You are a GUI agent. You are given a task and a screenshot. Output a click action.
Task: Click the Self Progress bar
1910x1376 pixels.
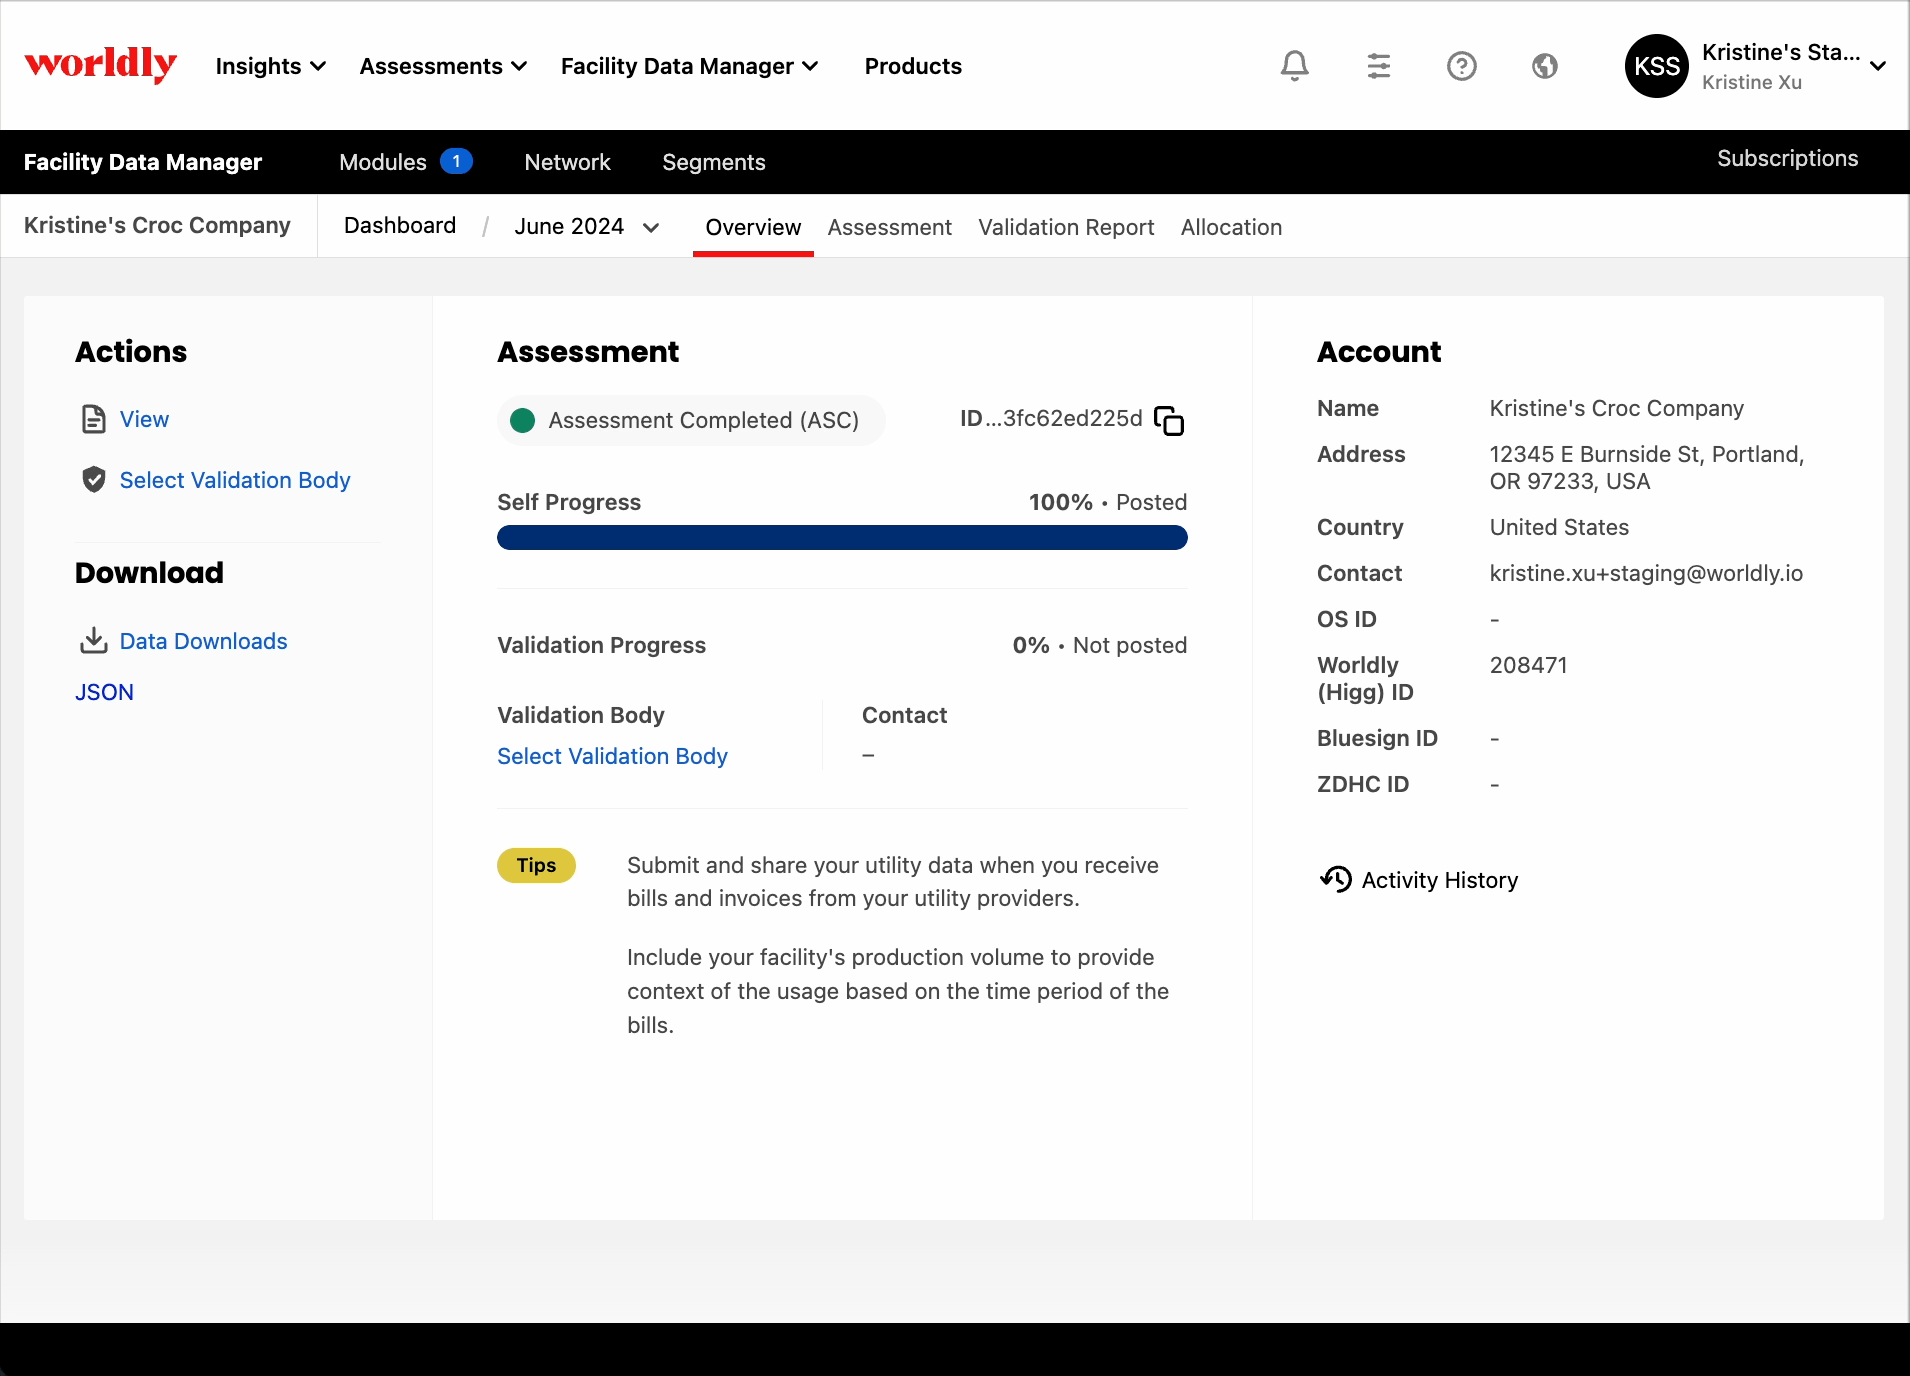[842, 538]
